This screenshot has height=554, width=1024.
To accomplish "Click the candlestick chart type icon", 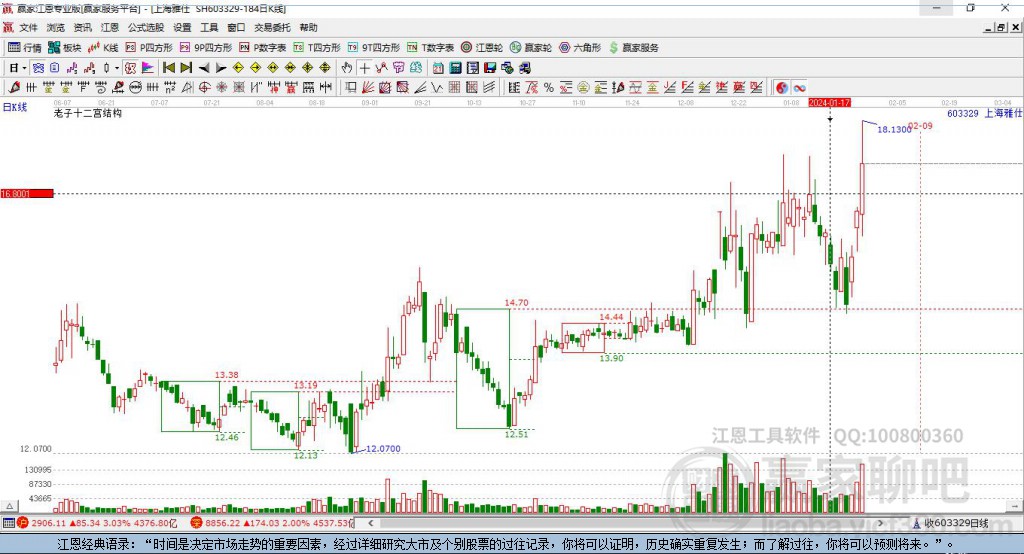I will pos(106,68).
